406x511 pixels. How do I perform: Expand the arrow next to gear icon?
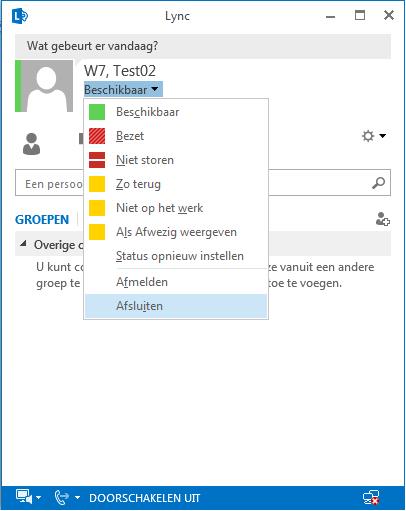coord(383,136)
